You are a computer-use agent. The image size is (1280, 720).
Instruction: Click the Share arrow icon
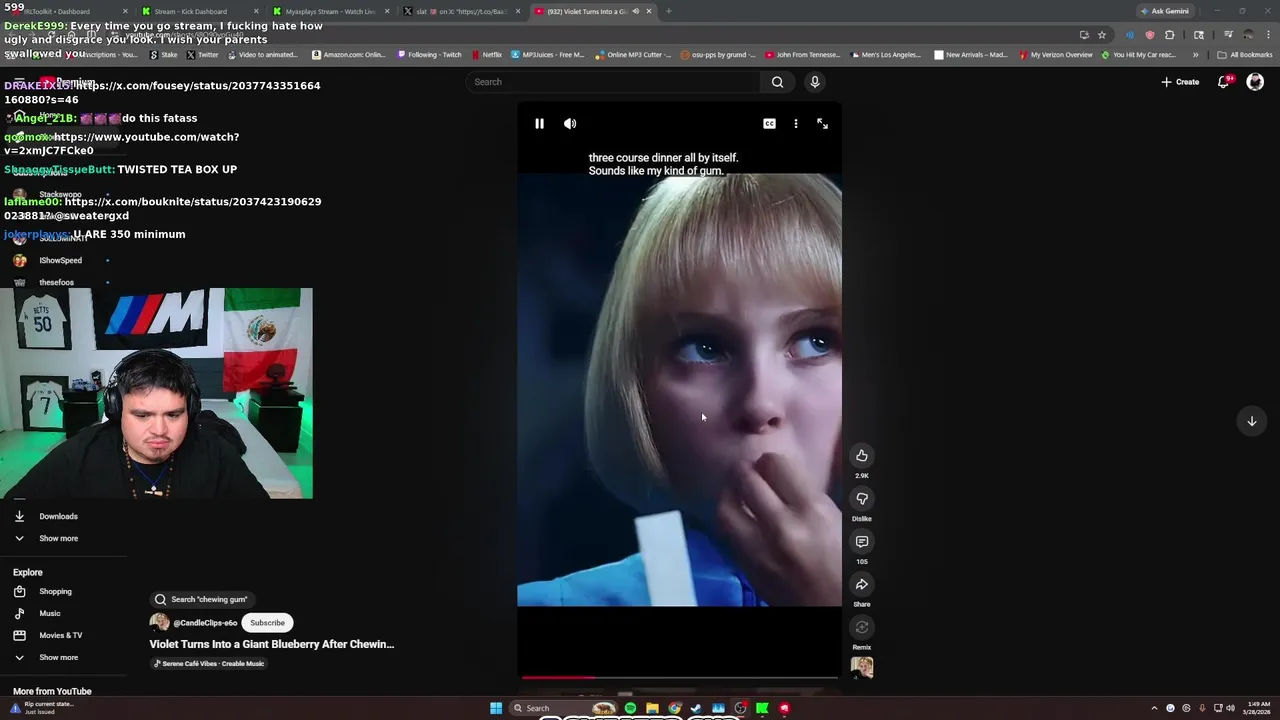862,585
